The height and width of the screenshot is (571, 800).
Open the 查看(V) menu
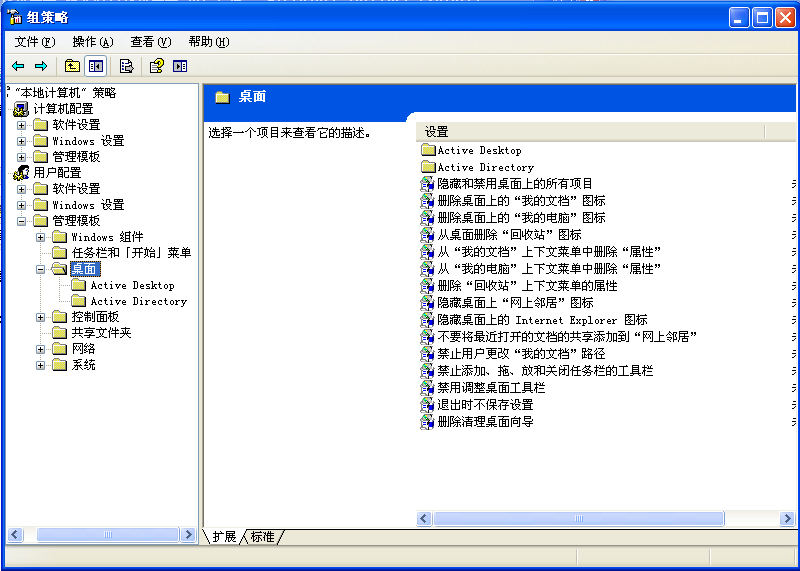151,42
